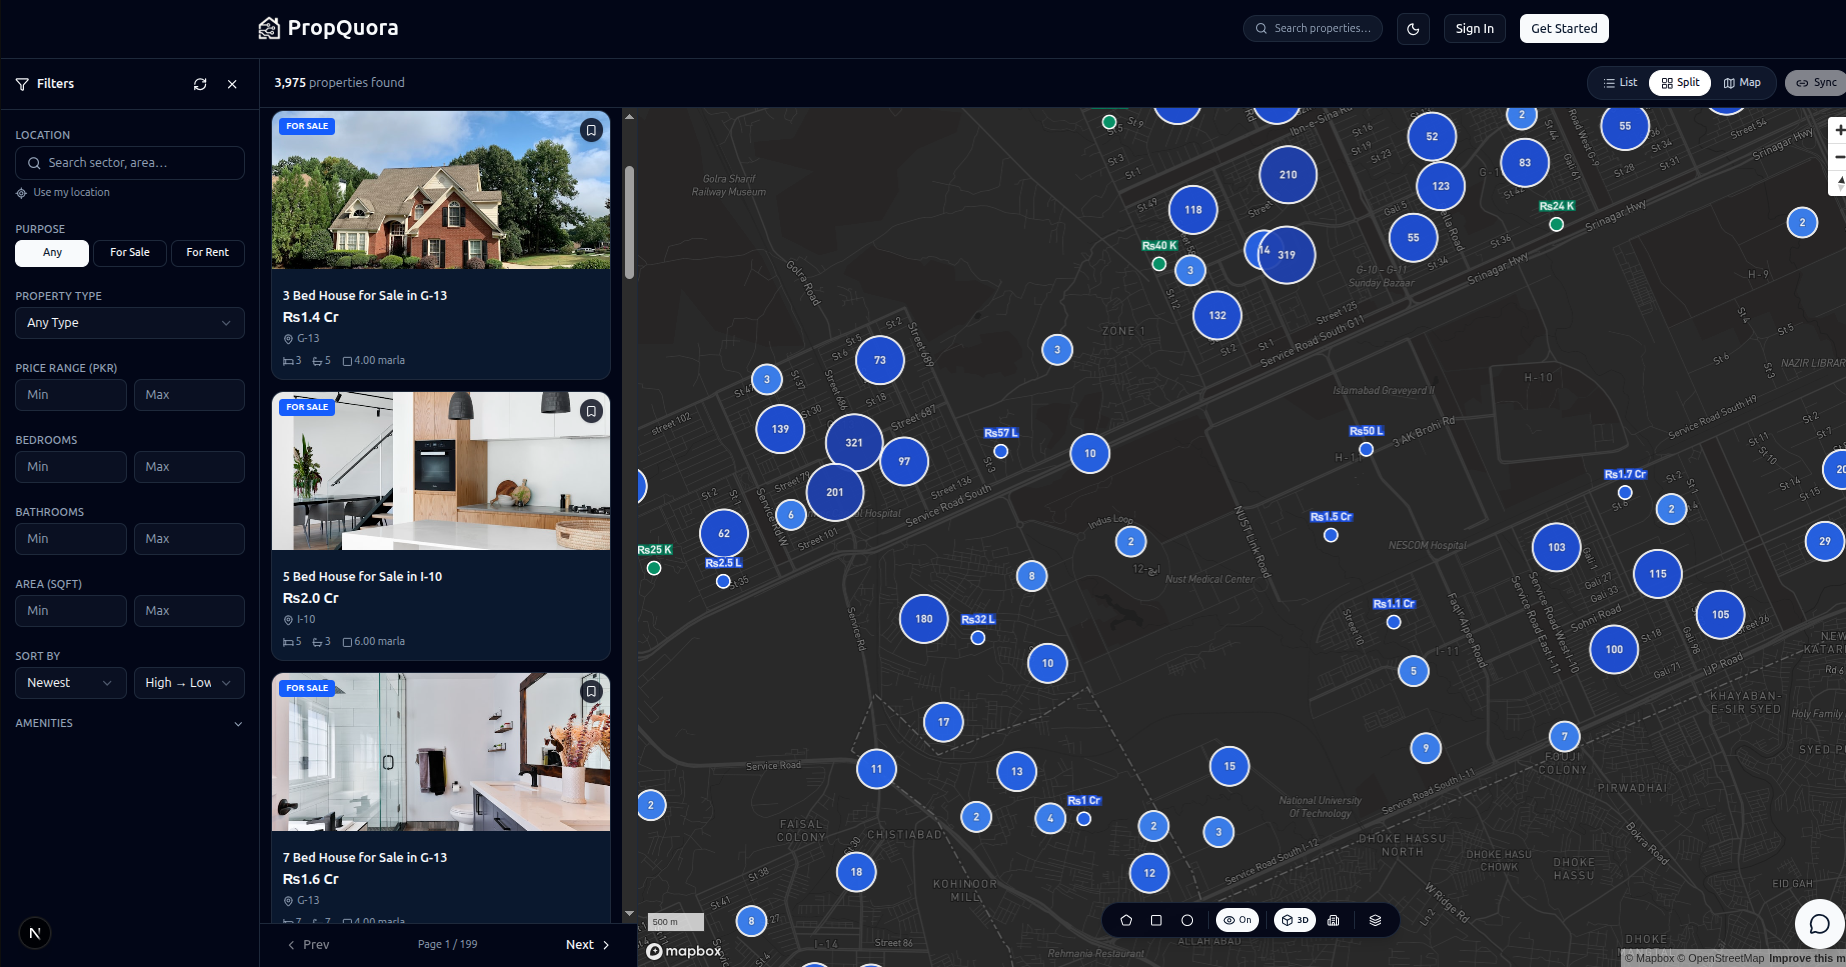Screen dimensions: 1846x967
Task: Open OpenStreetMap attribution link
Action: tap(1720, 958)
